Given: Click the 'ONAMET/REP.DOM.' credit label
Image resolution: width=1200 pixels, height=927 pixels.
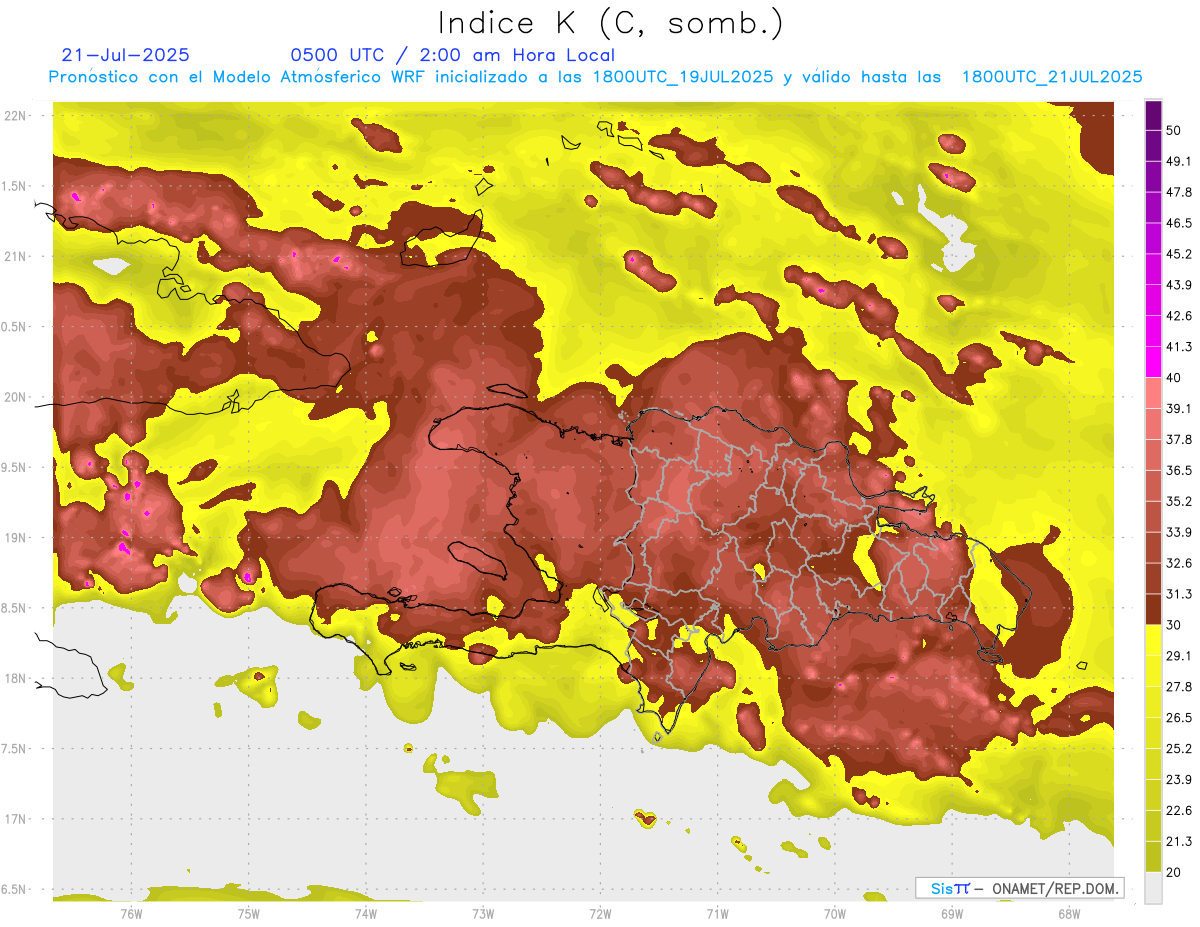Looking at the screenshot, I should (1057, 888).
